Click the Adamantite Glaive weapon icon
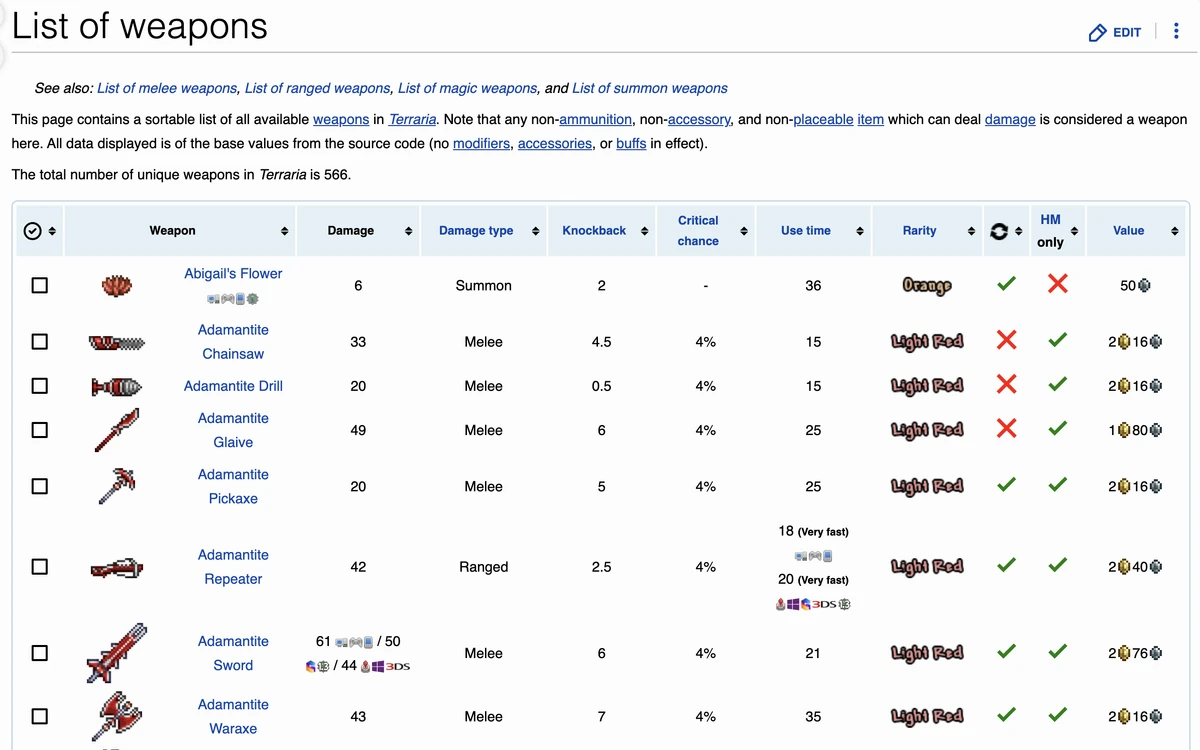The width and height of the screenshot is (1200, 750). 116,430
